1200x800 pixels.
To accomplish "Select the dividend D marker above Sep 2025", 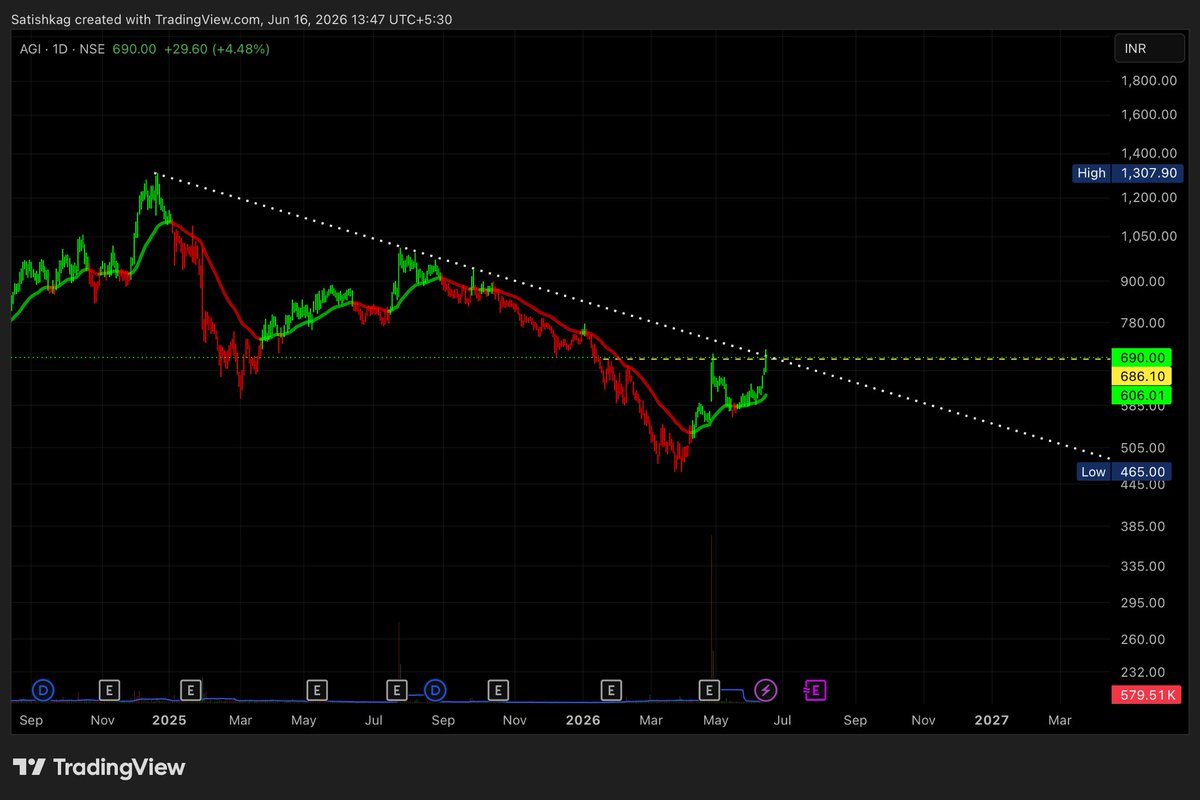I will click(435, 689).
